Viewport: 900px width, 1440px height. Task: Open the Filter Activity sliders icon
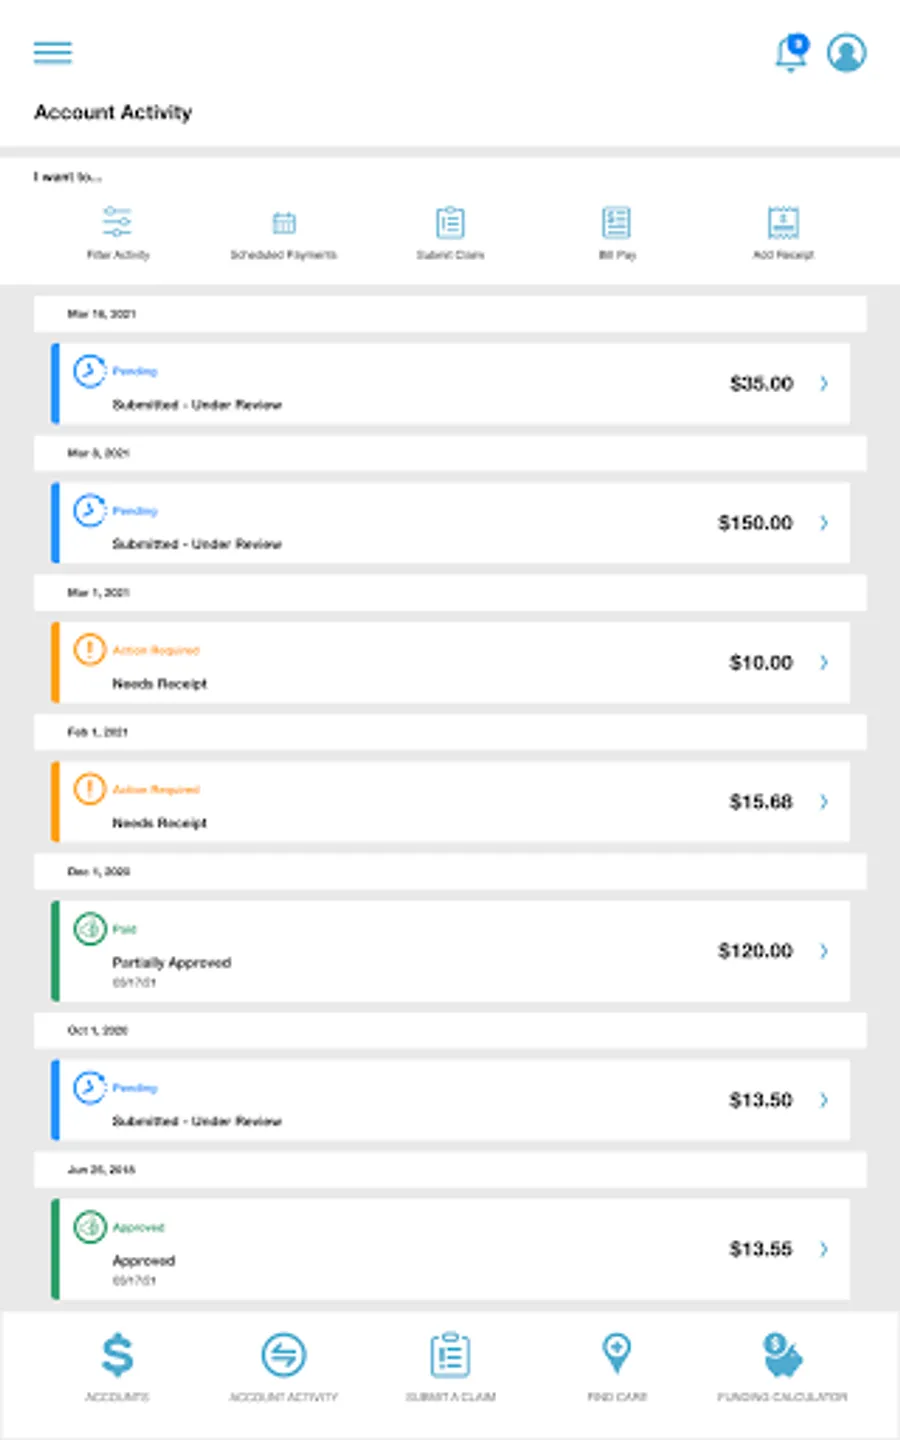coord(117,222)
